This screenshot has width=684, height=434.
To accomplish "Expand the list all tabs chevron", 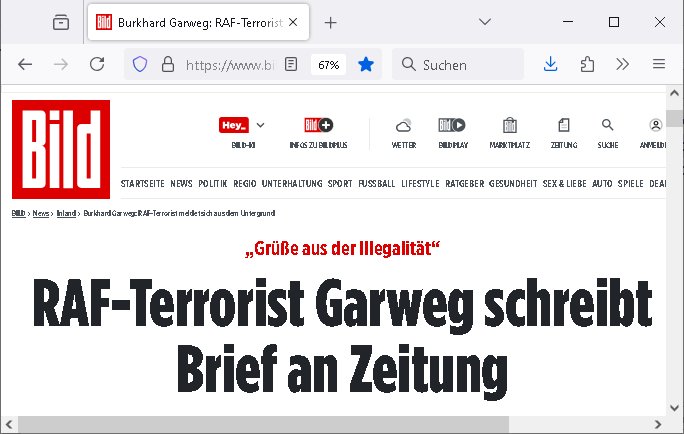I will (485, 22).
